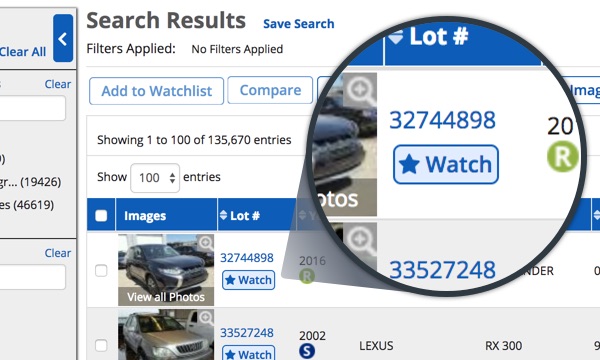Click the filter count (19426) in the sidebar
This screenshot has height=360, width=600.
[x=41, y=182]
